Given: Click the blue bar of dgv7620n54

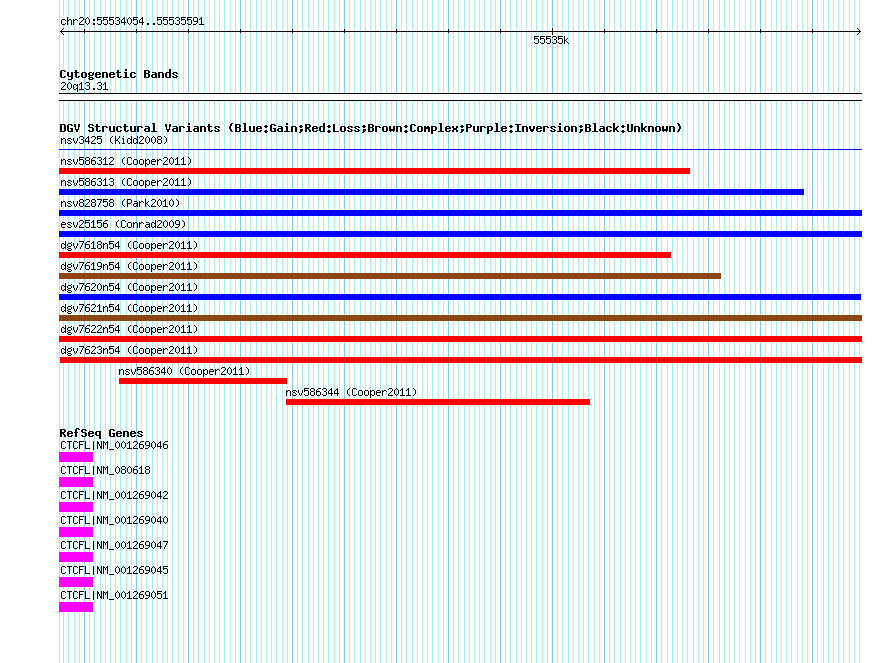Looking at the screenshot, I should (460, 297).
